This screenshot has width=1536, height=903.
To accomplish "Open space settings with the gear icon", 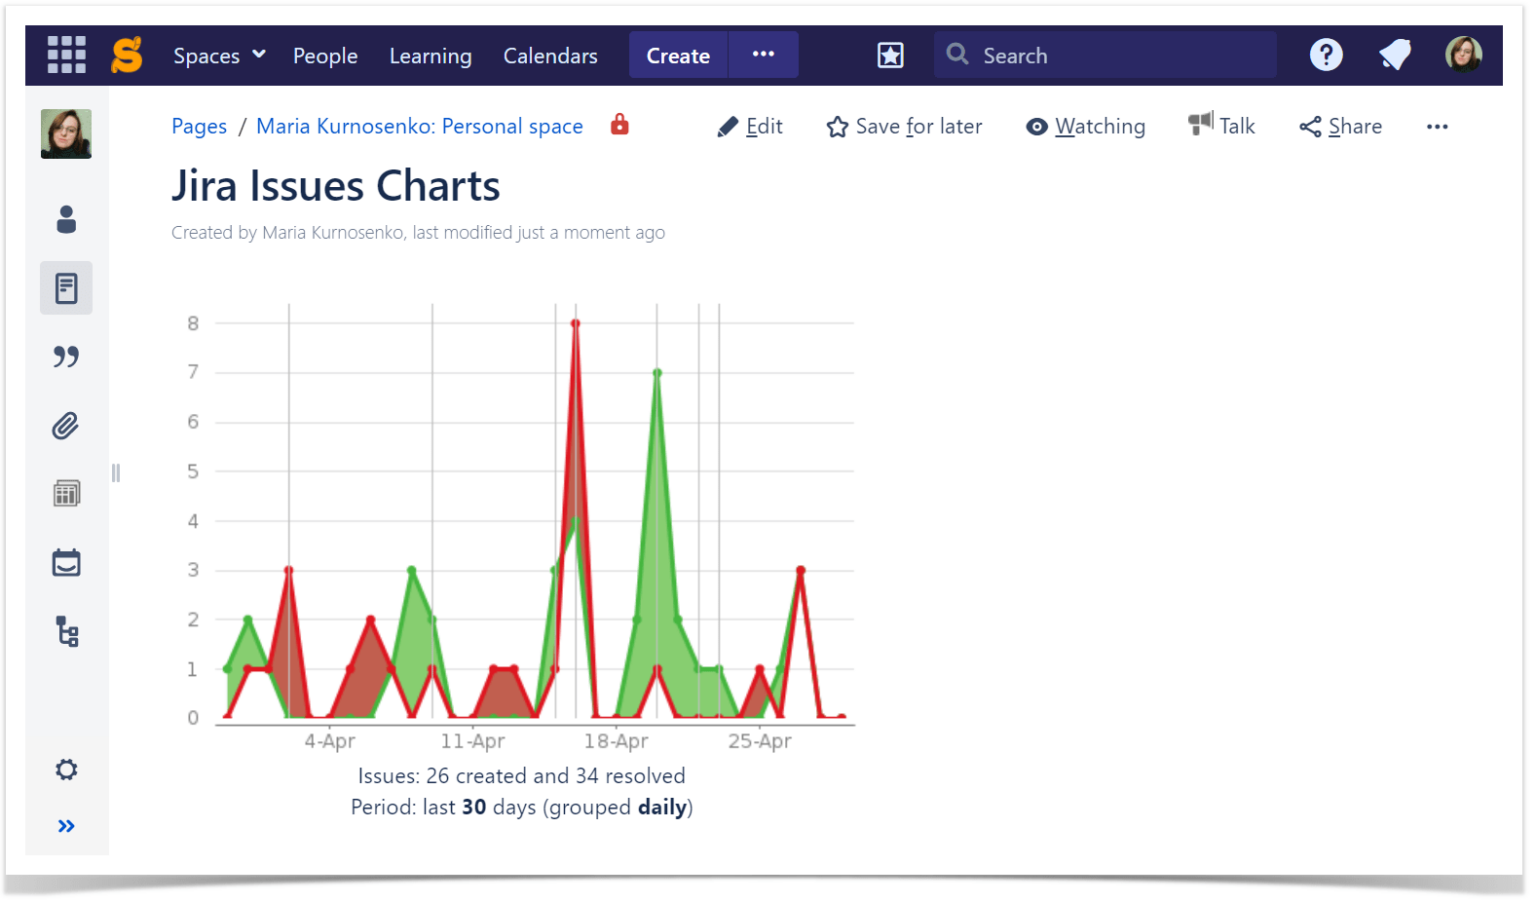I will [x=65, y=769].
